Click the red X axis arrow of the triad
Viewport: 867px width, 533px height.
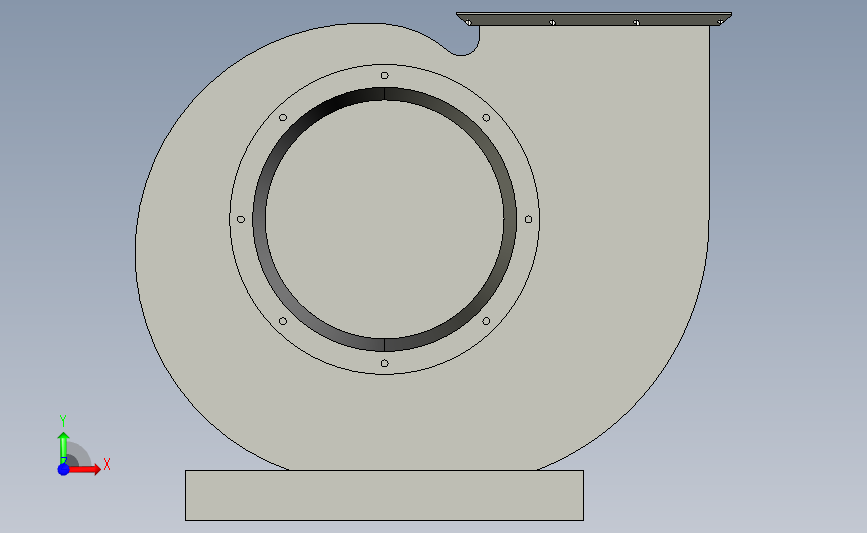pos(86,469)
